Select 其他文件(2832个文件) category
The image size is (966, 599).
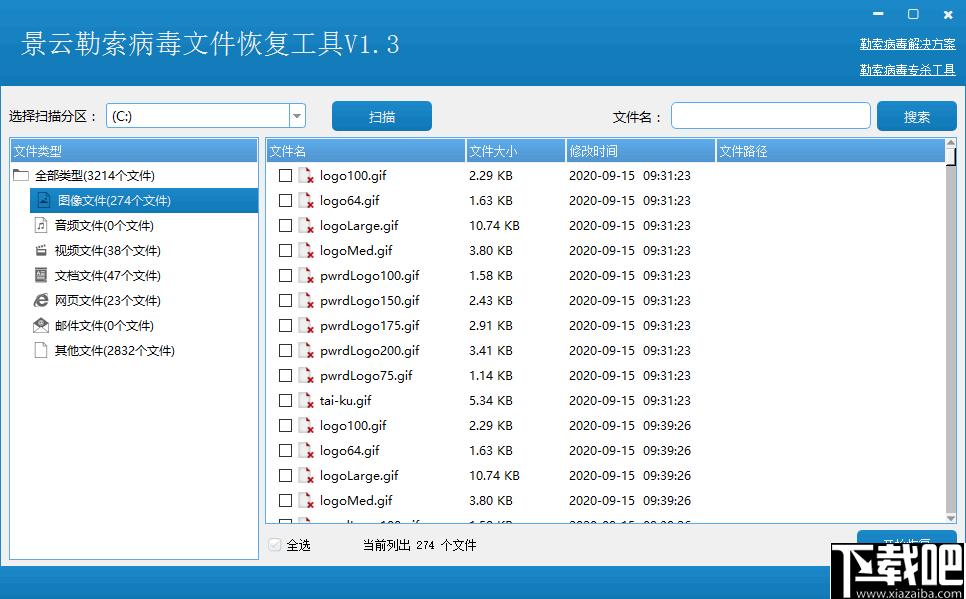click(115, 351)
